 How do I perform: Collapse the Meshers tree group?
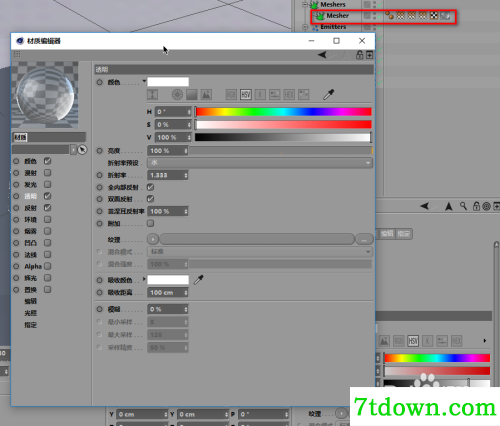click(x=304, y=5)
